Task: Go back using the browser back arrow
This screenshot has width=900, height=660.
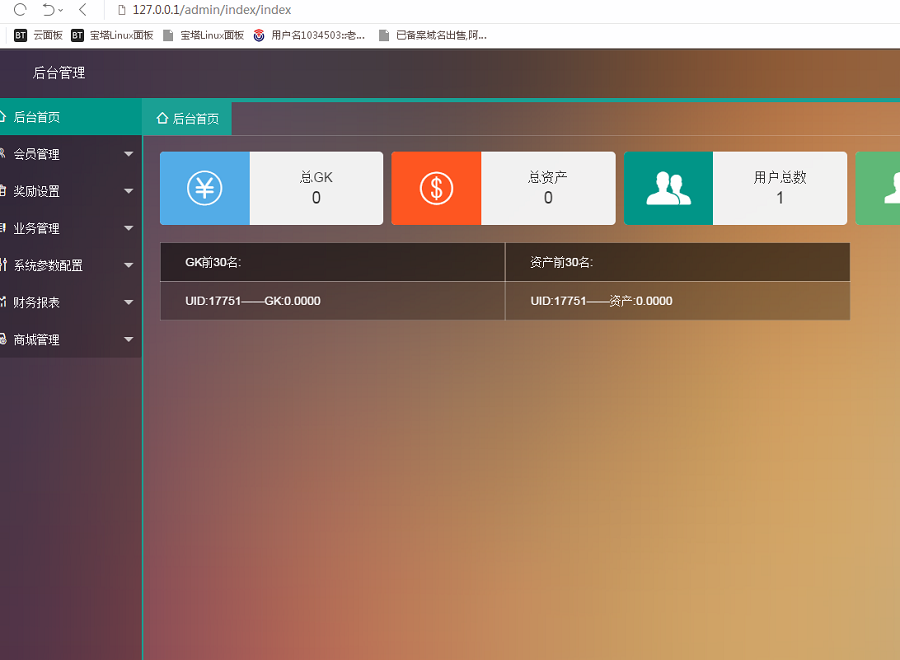Action: click(82, 10)
